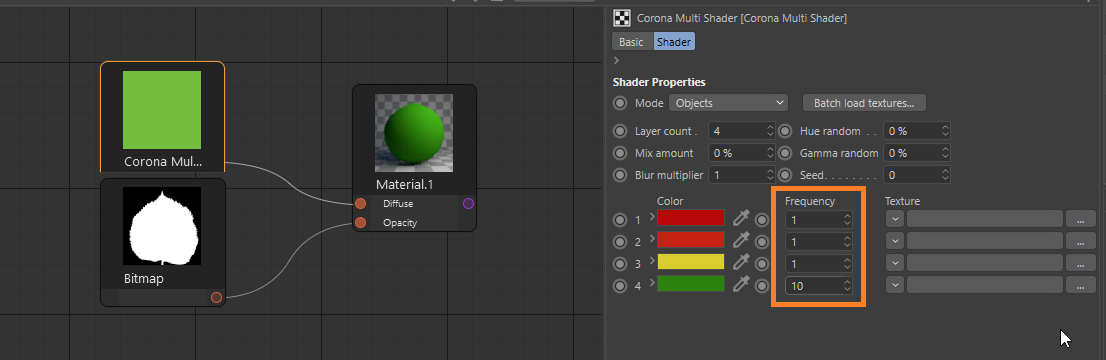Toggle the Mix amount animation dot
This screenshot has height=360, width=1106.
coord(620,153)
